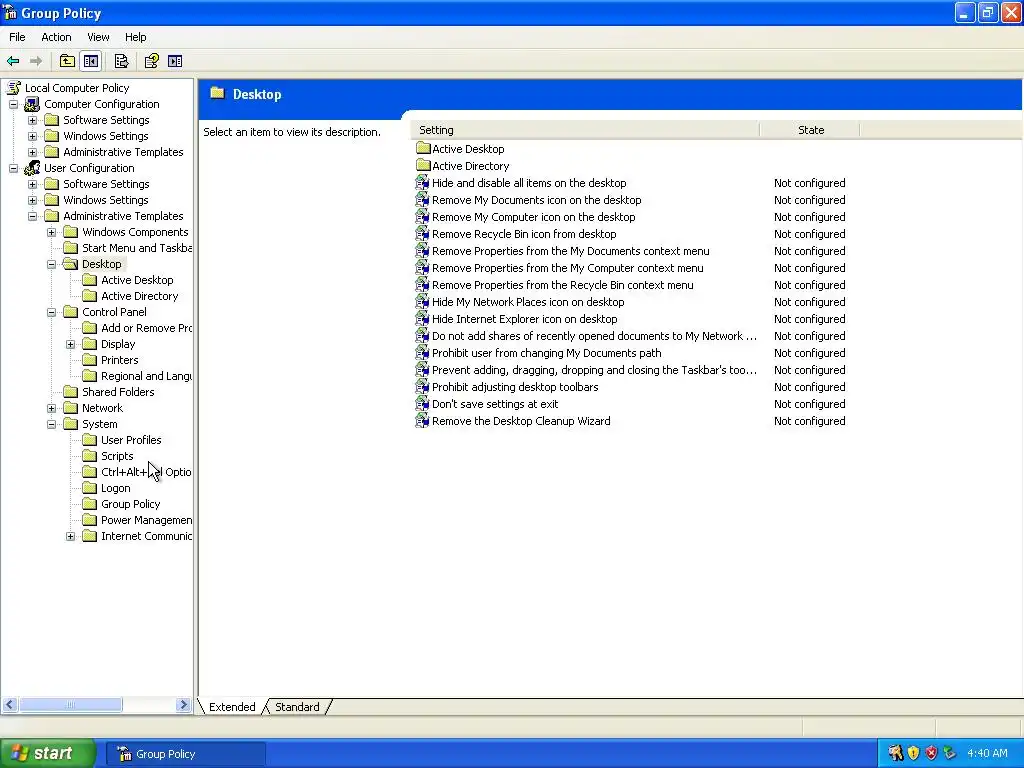Click the tree pane scrollbar left arrow
Image resolution: width=1024 pixels, height=768 pixels.
tap(10, 705)
